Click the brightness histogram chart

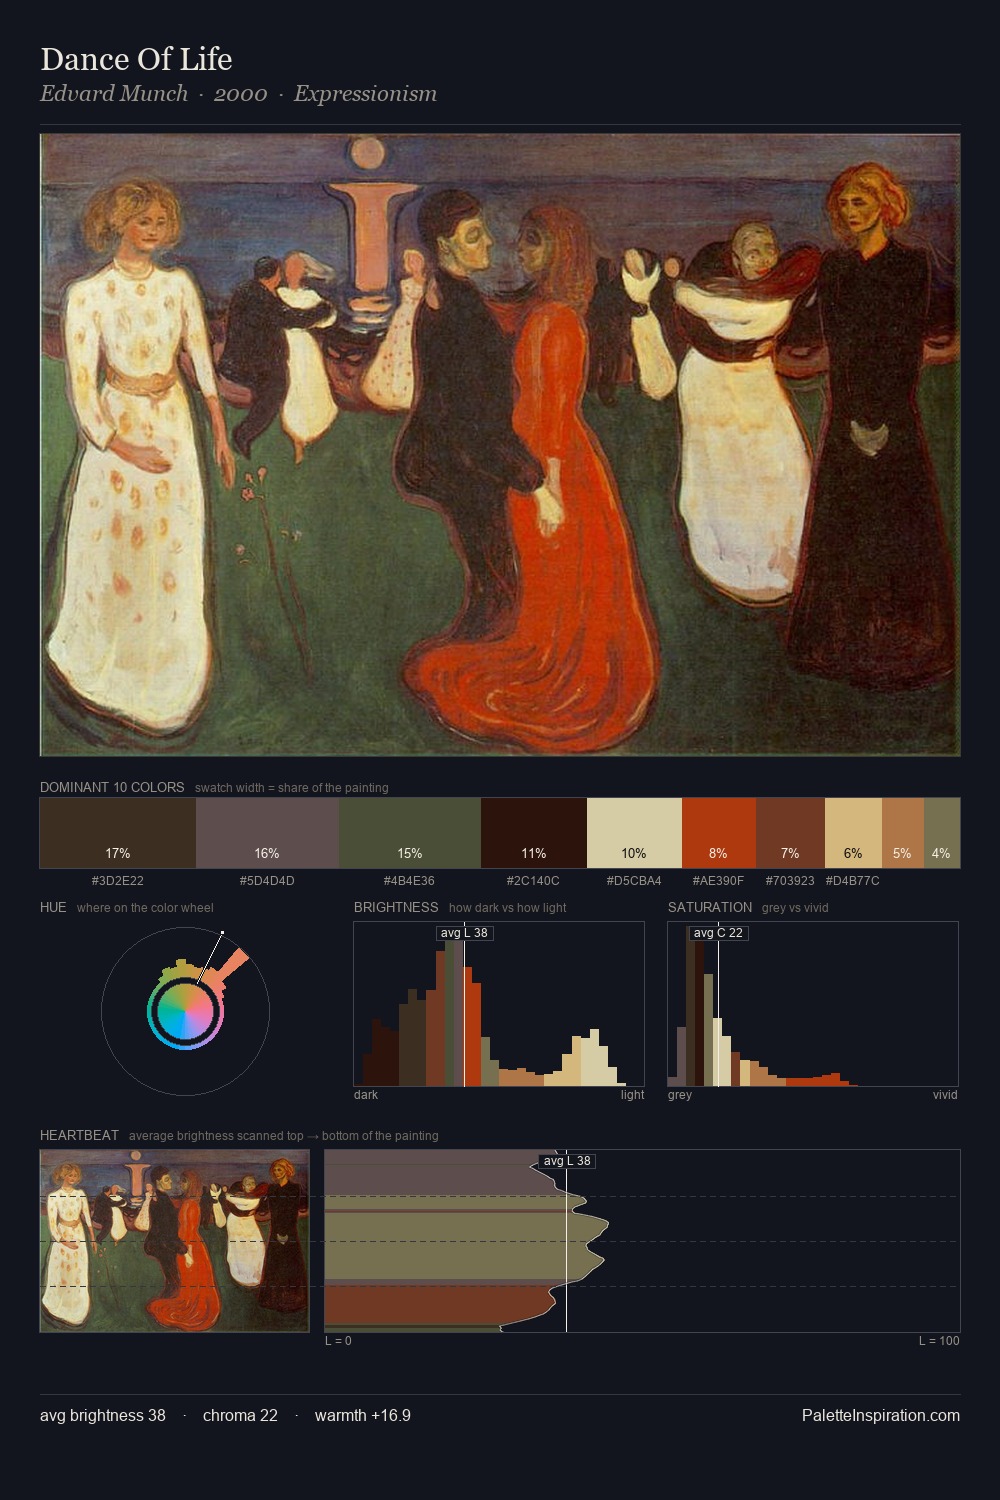[499, 1004]
